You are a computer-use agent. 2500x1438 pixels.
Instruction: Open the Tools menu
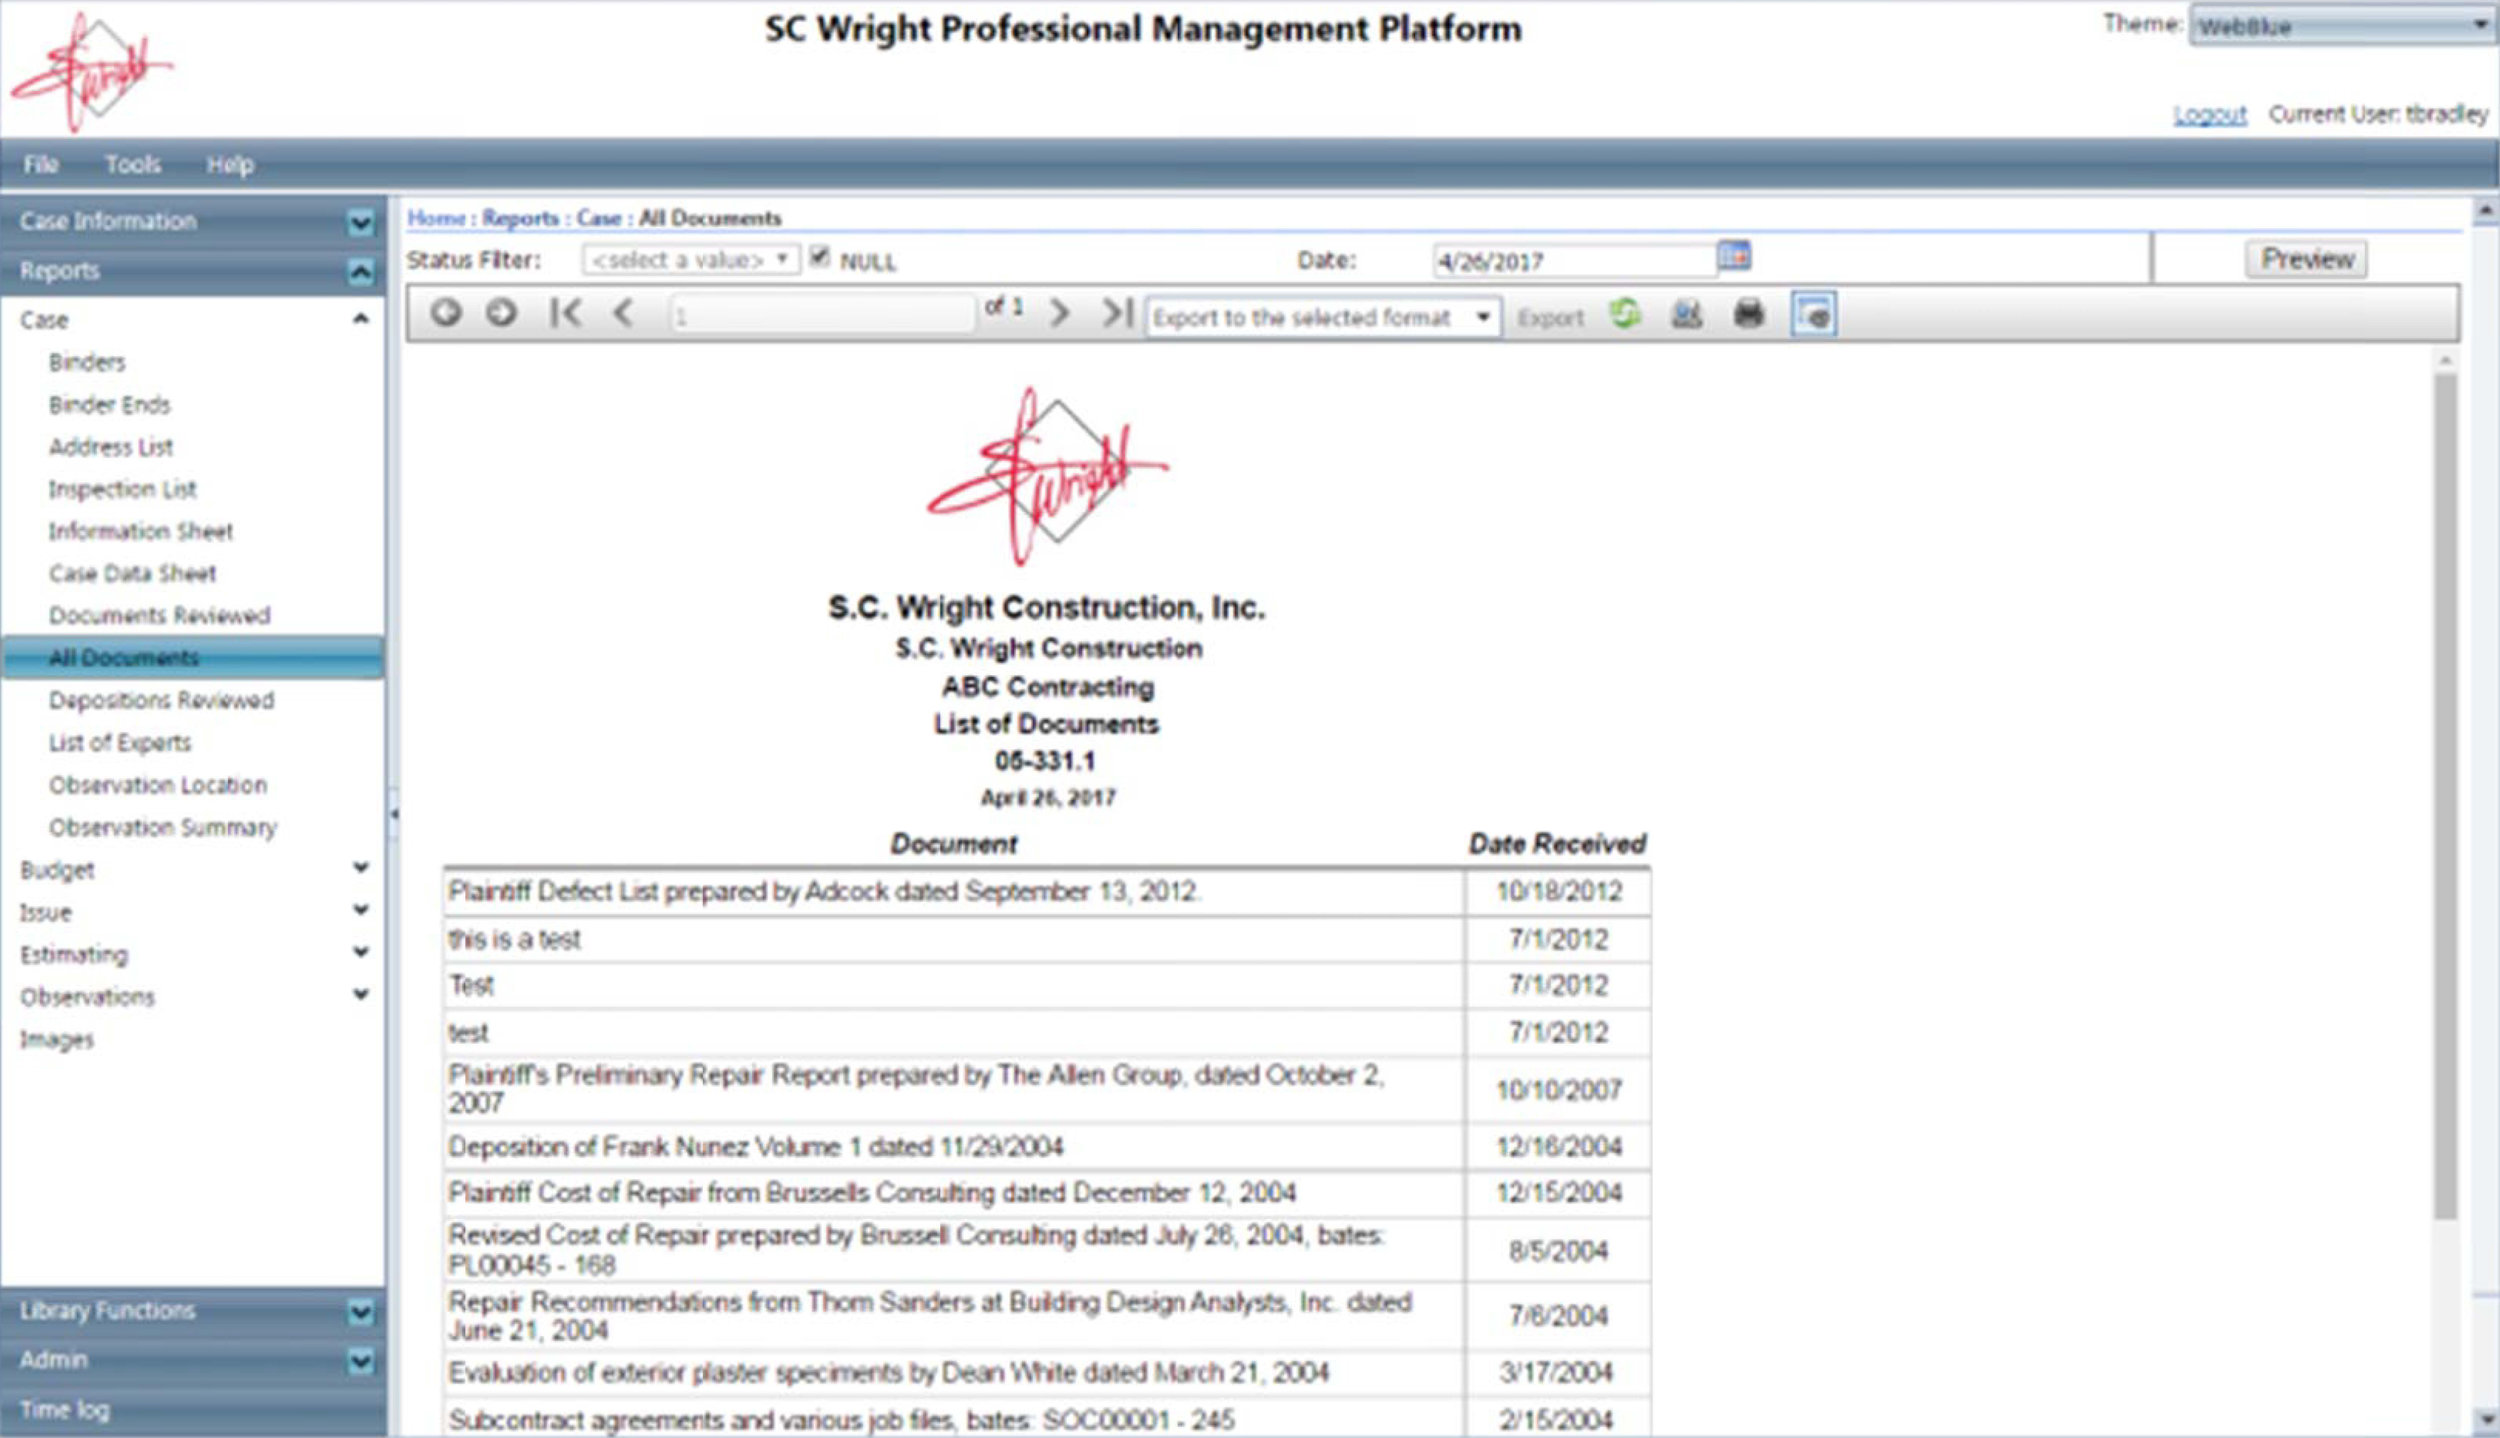pyautogui.click(x=133, y=164)
